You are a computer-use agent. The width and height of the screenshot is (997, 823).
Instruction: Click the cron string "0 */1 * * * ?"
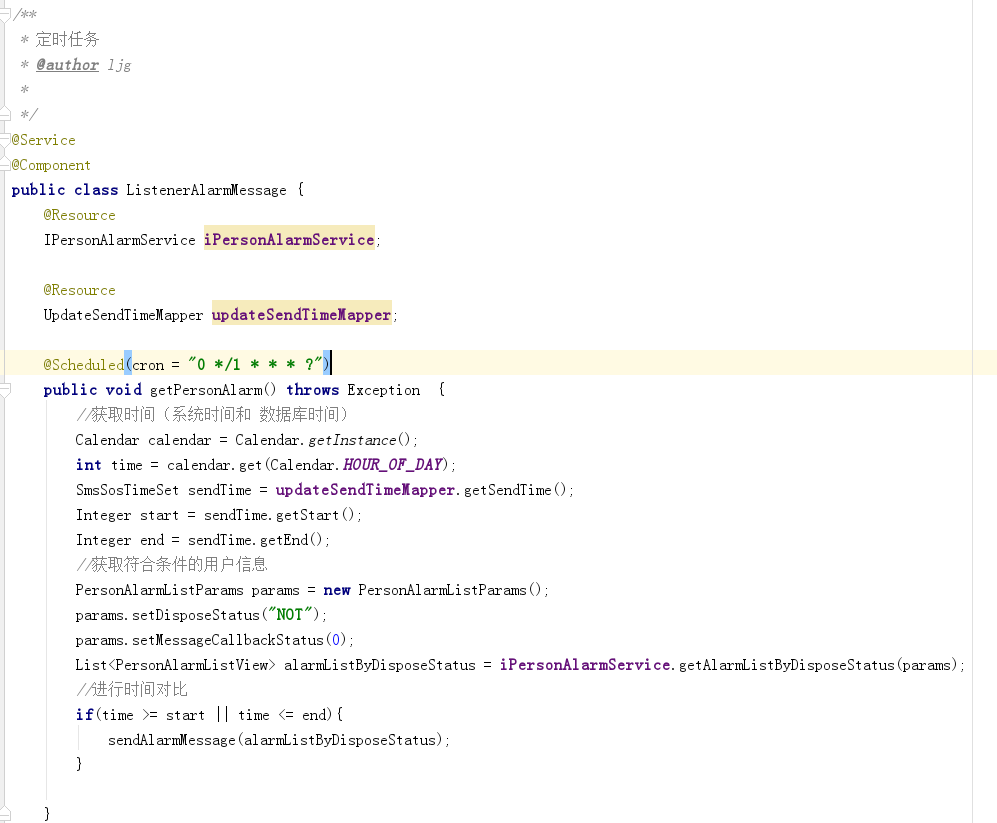[x=255, y=364]
